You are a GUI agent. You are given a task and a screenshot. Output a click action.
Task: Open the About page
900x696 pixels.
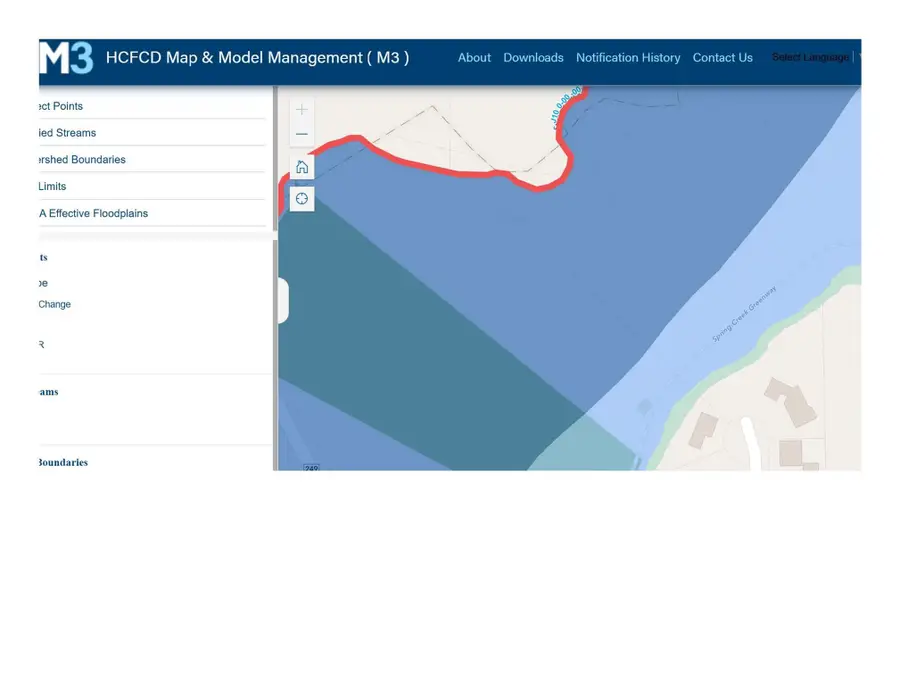point(474,58)
